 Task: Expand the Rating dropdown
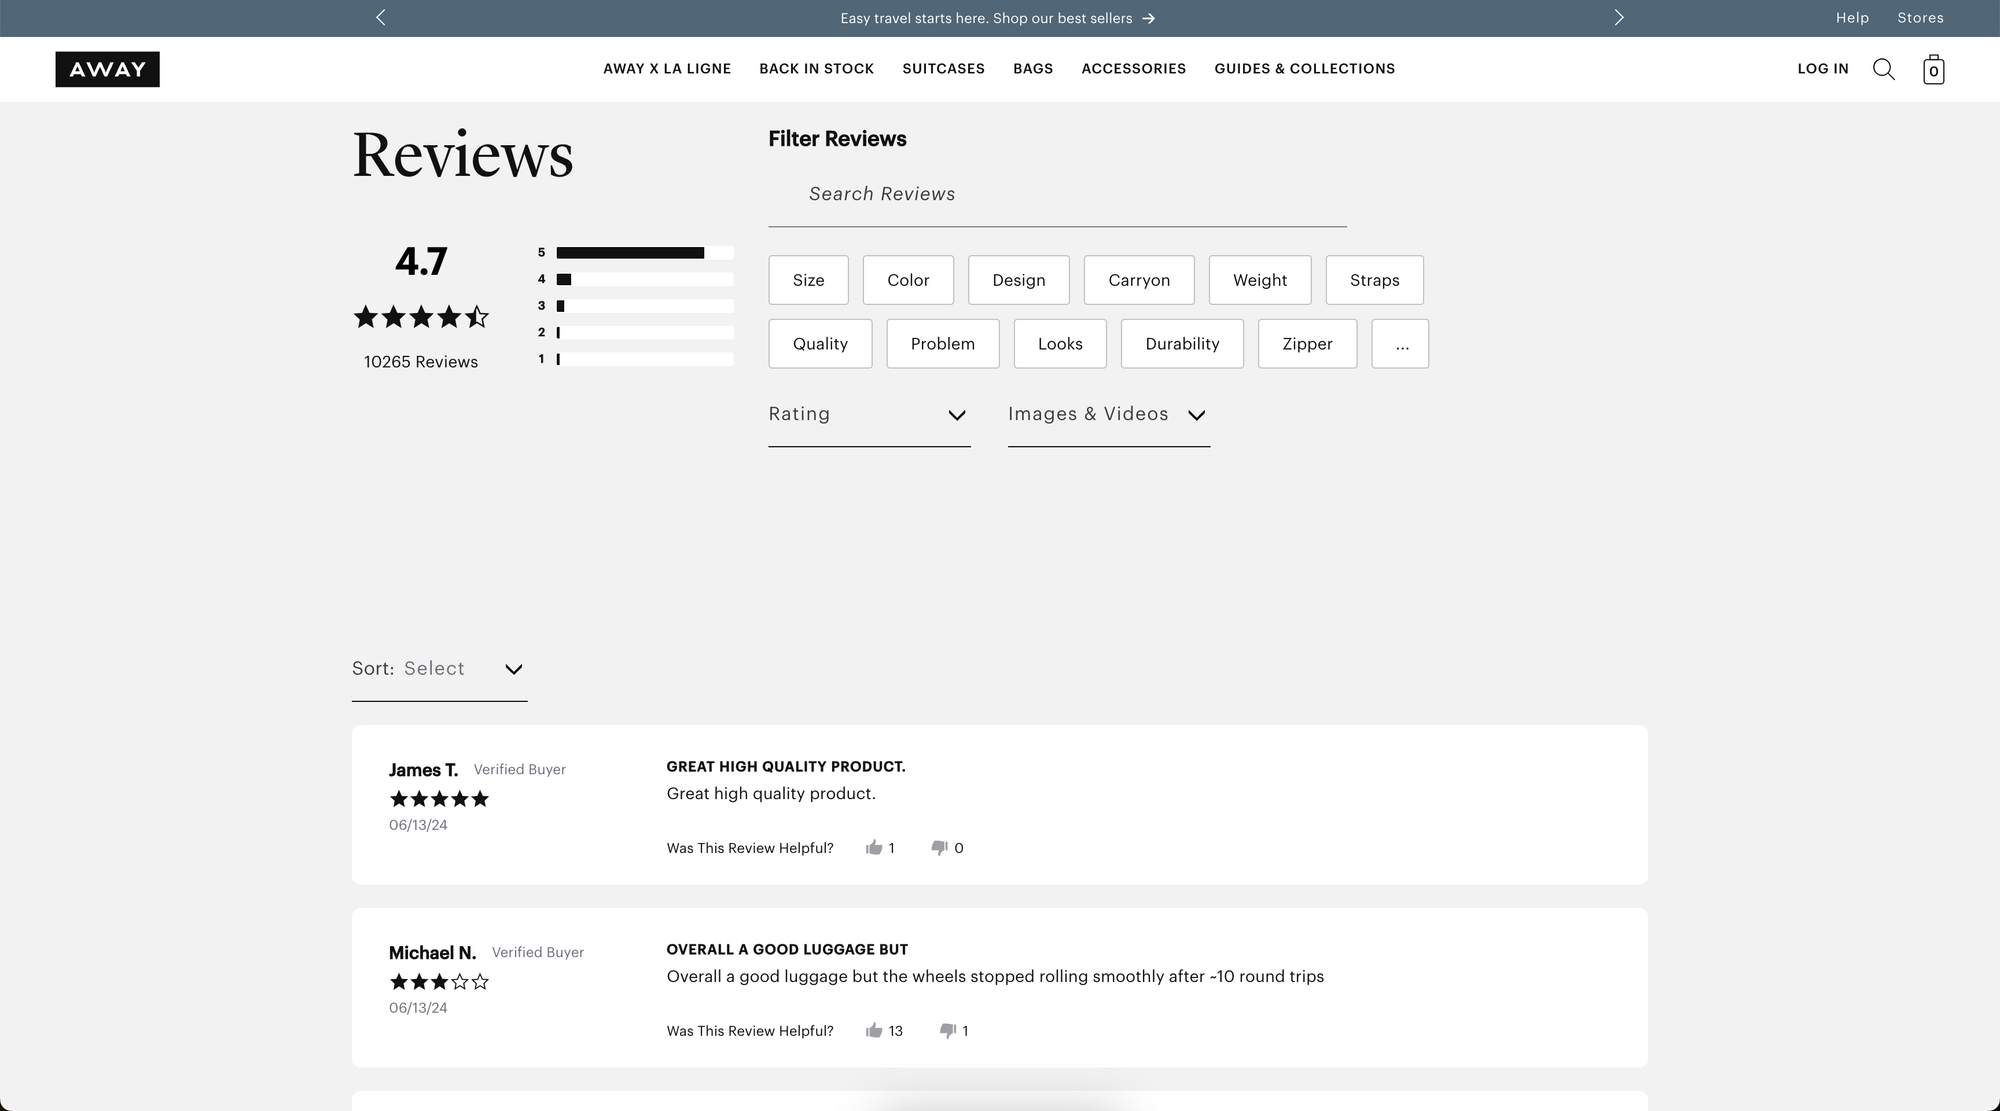pos(868,414)
